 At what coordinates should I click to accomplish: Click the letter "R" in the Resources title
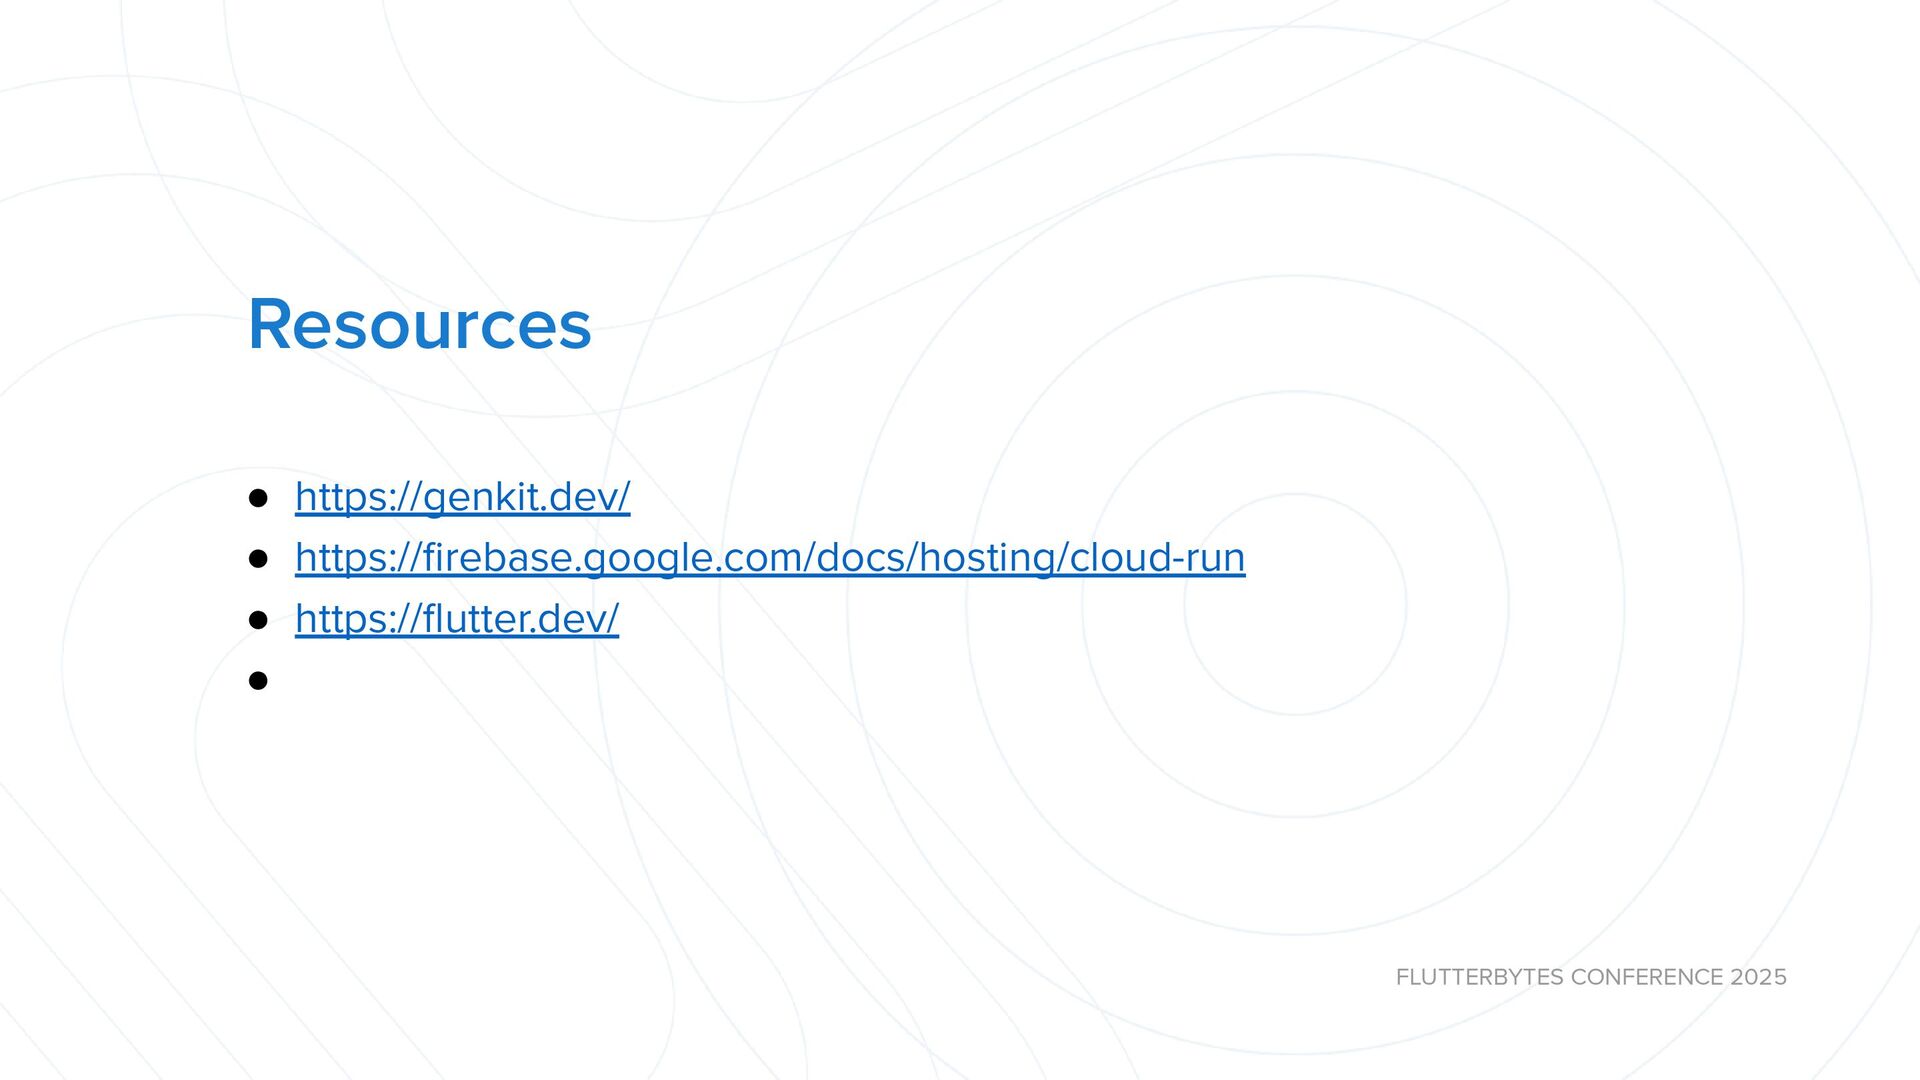(x=268, y=325)
